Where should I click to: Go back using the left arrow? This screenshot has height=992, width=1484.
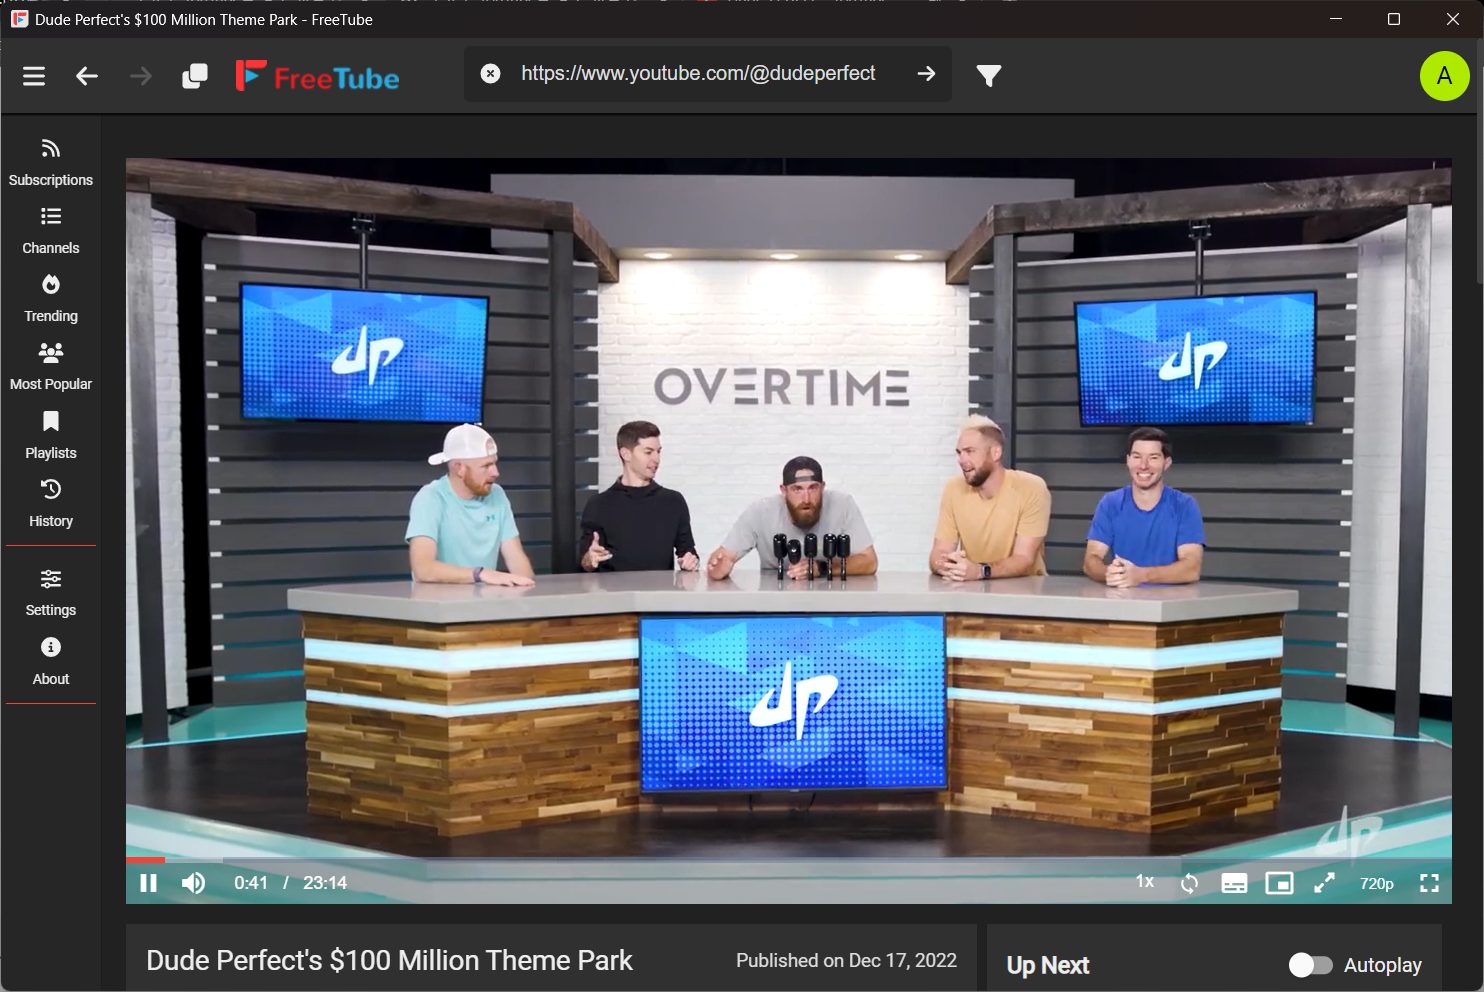tap(87, 76)
